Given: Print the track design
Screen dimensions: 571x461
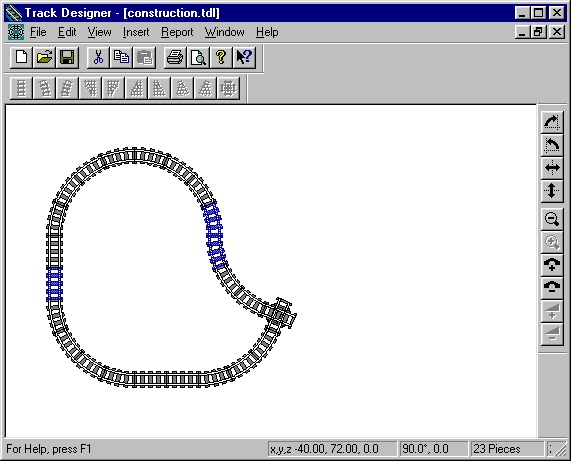Looking at the screenshot, I should (x=175, y=58).
